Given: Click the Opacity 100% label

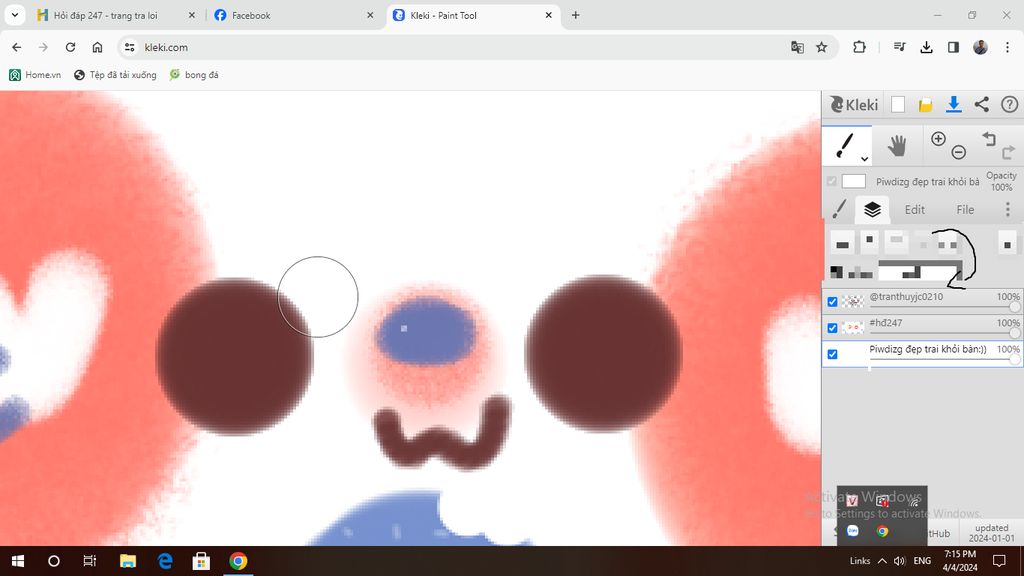Looking at the screenshot, I should pos(1001,182).
